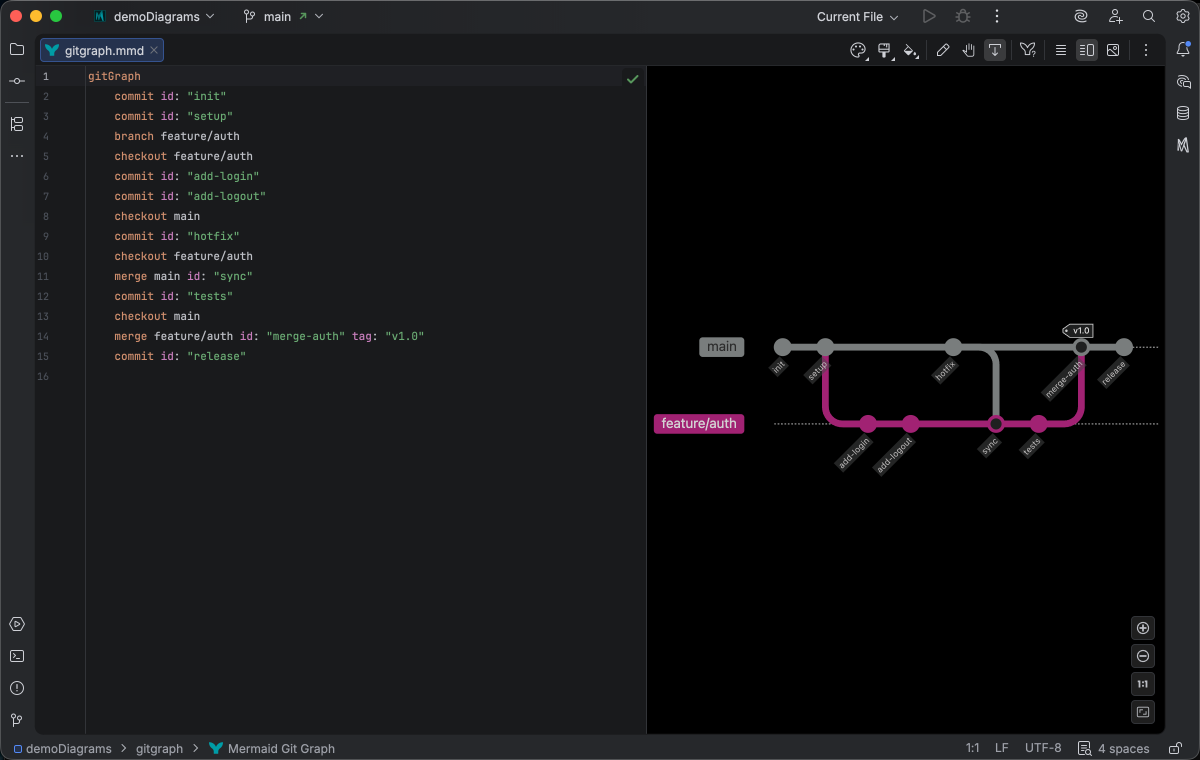
Task: Click the "add-login" string on line 6
Action: tap(223, 176)
